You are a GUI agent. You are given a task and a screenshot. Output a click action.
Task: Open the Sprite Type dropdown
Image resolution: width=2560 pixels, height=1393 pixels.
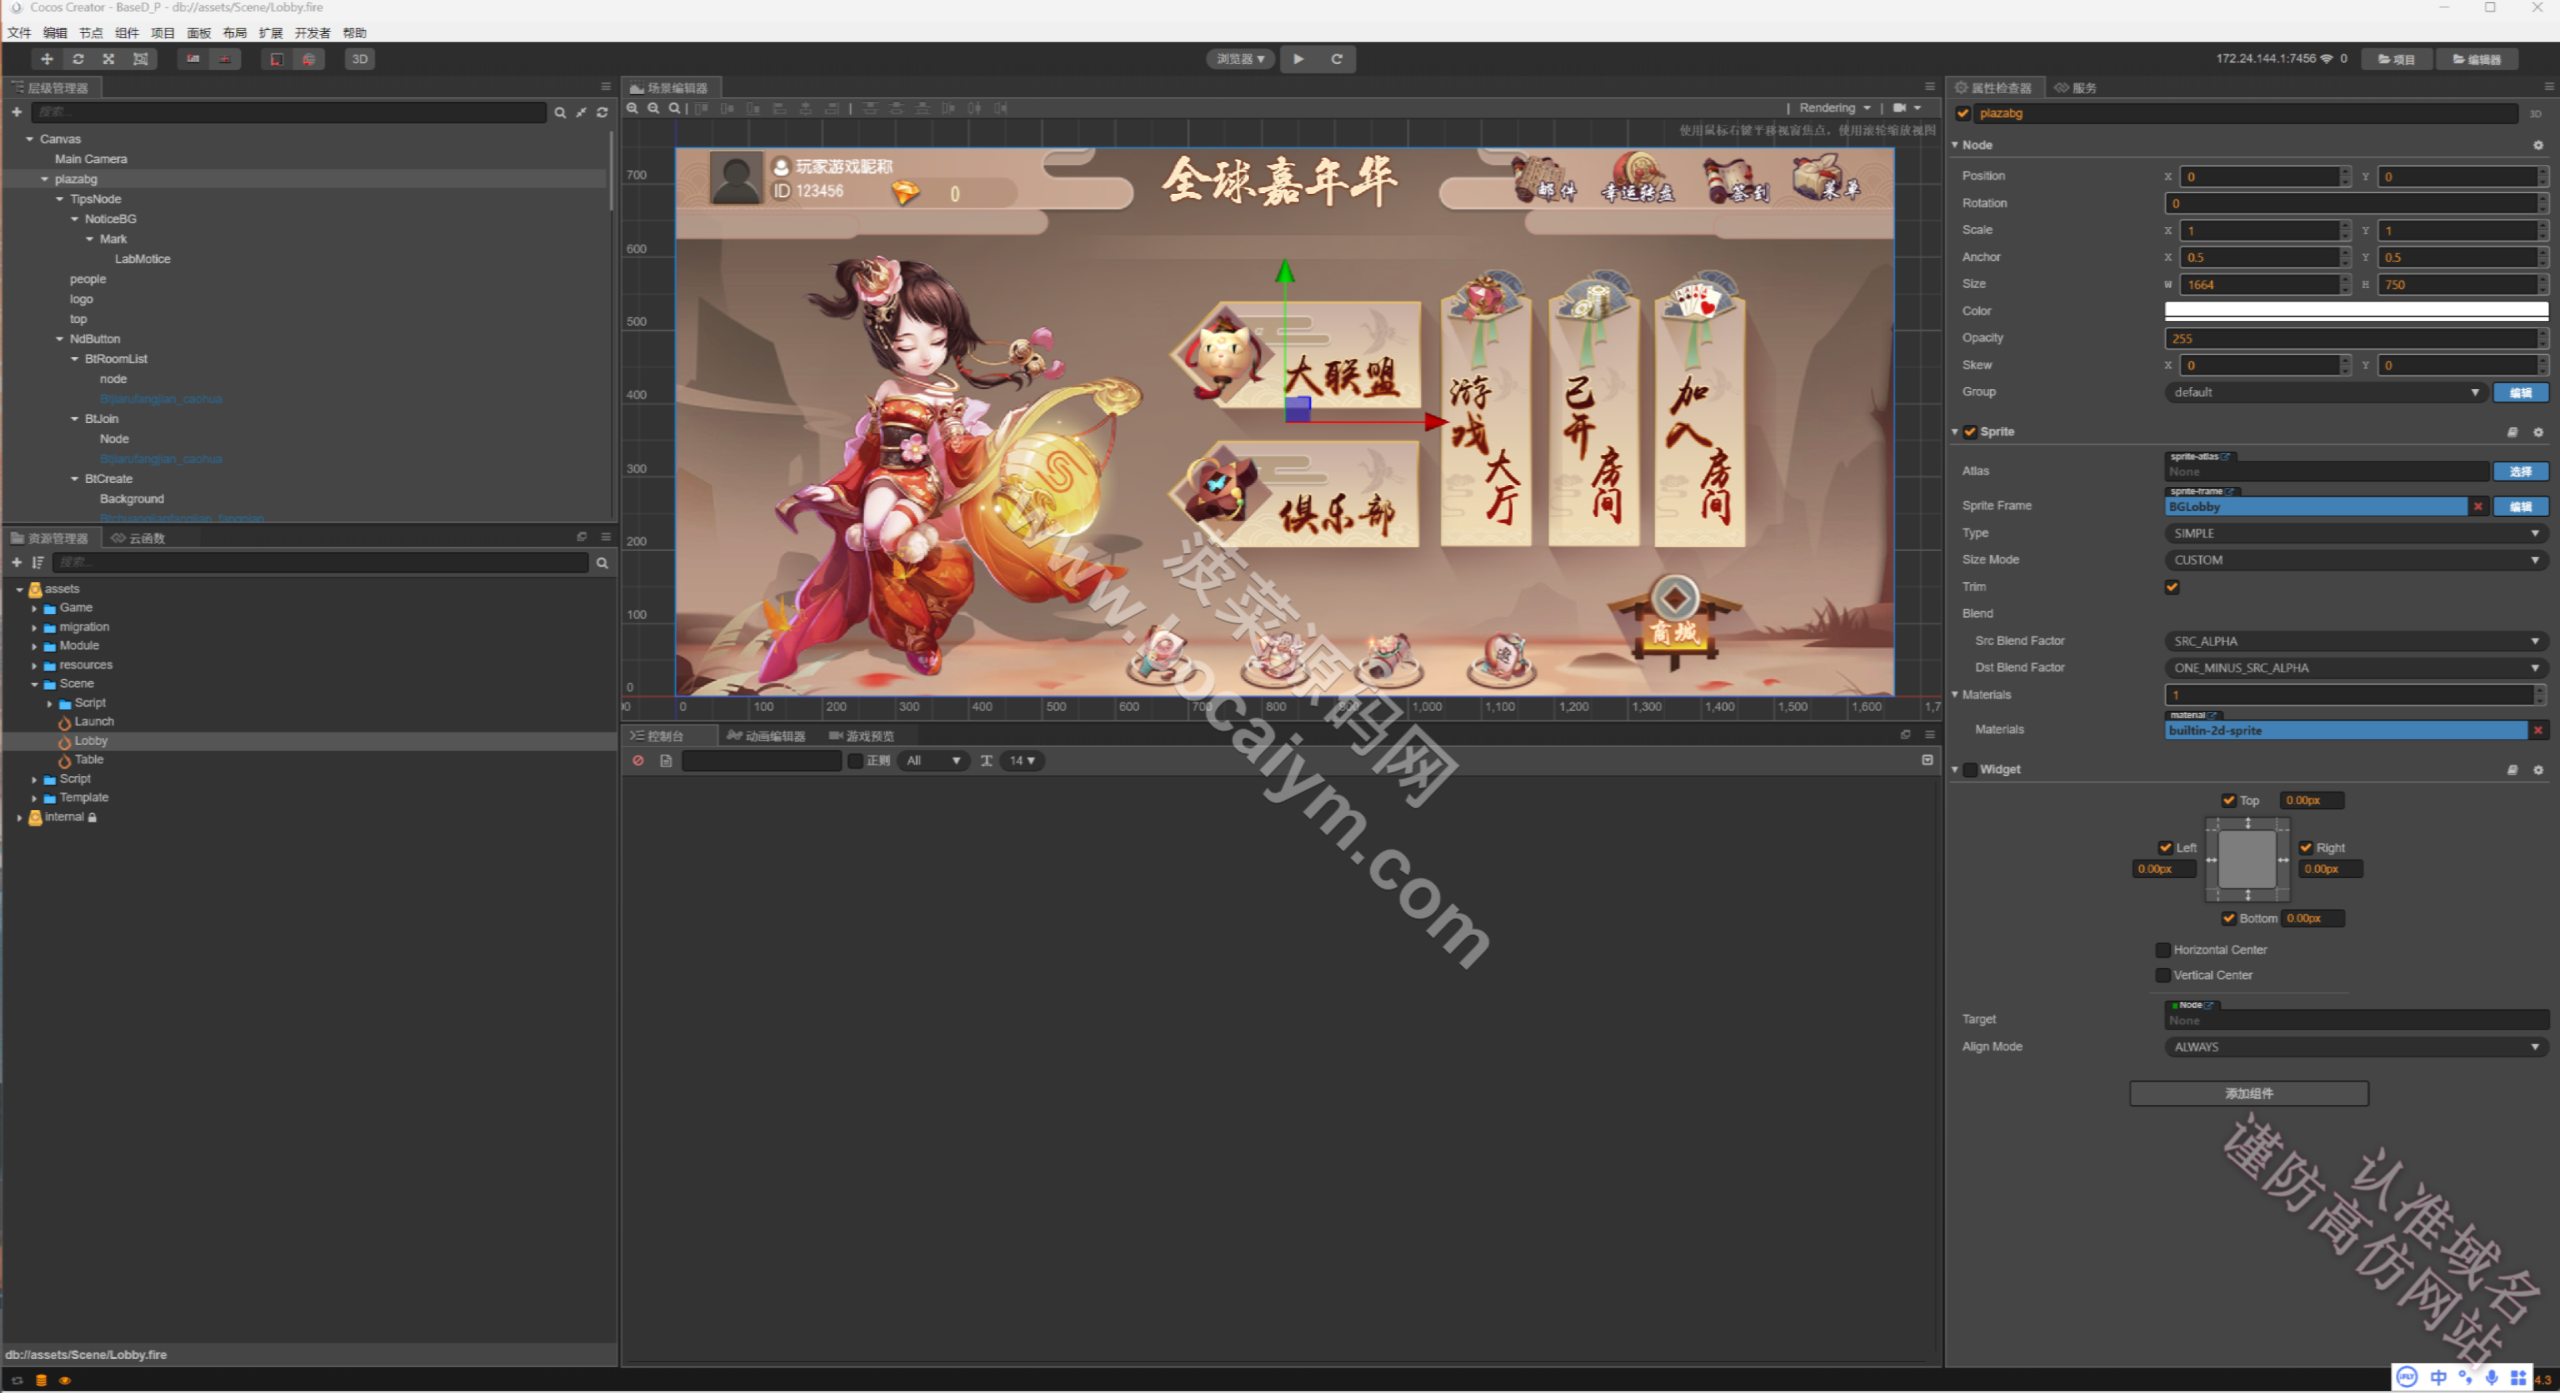(x=2356, y=534)
